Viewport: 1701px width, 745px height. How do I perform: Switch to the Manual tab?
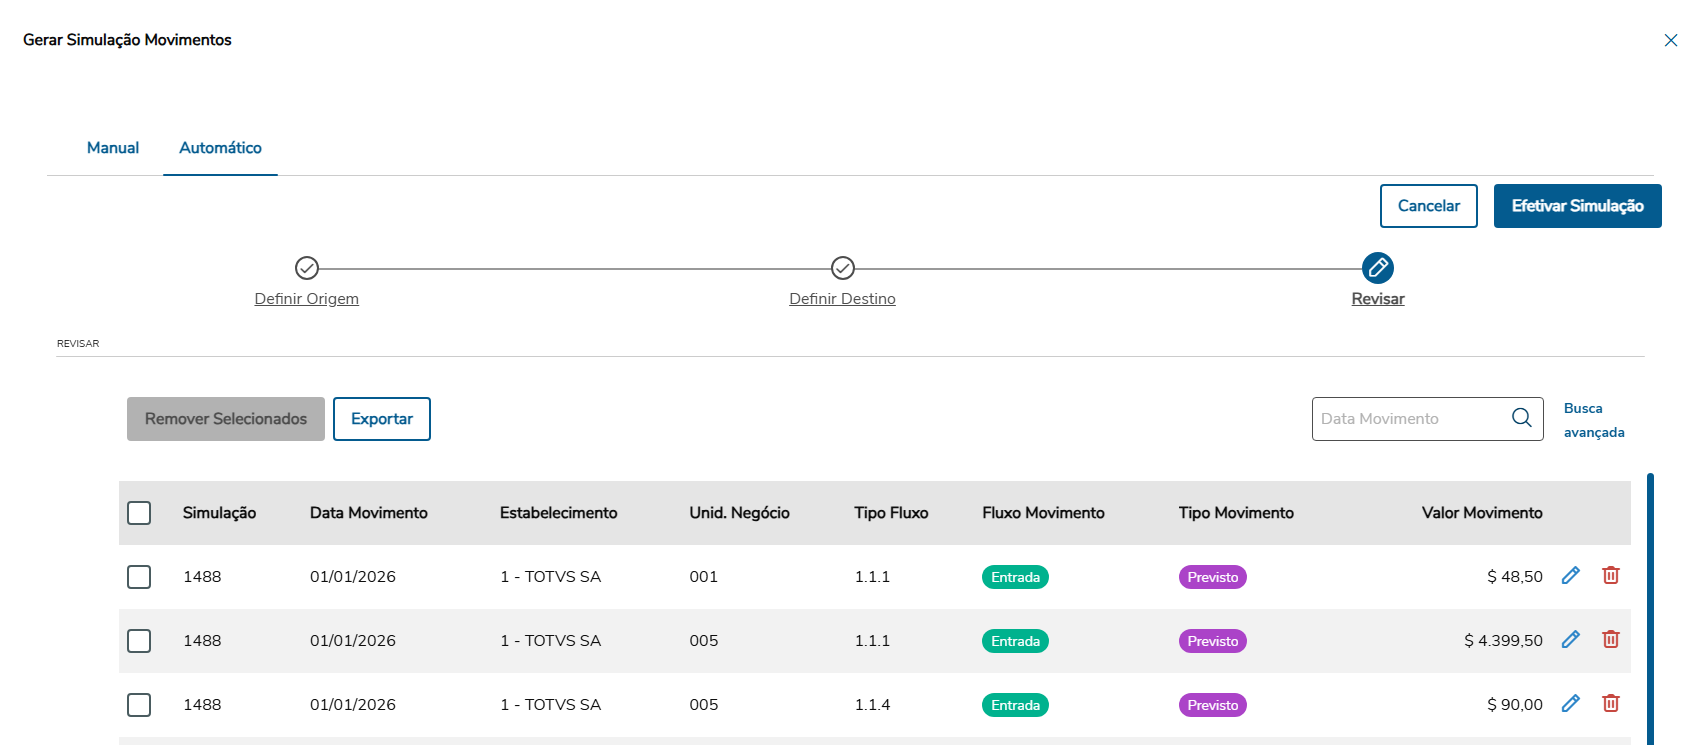pyautogui.click(x=113, y=148)
